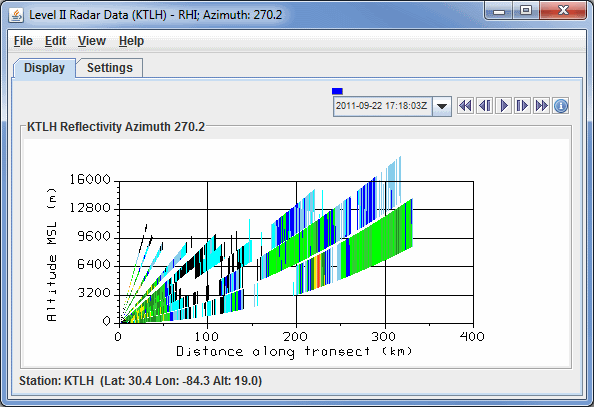Step back one animation frame
This screenshot has width=594, height=407.
(485, 105)
